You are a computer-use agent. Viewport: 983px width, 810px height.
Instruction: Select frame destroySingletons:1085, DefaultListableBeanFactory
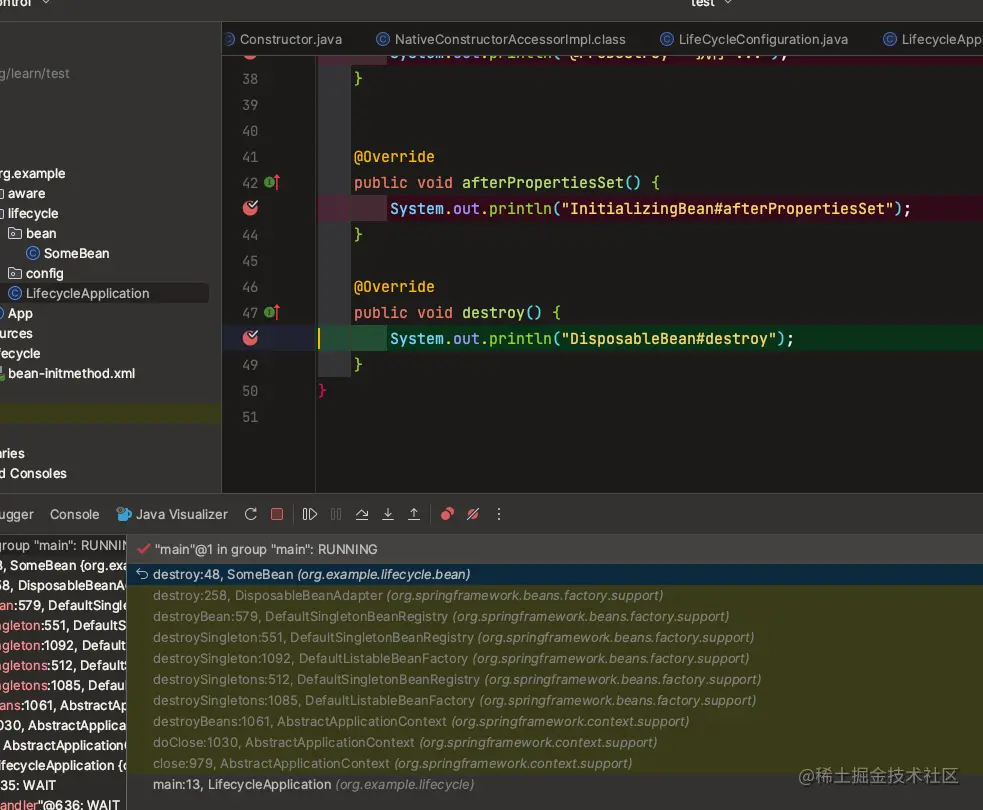tap(555, 700)
